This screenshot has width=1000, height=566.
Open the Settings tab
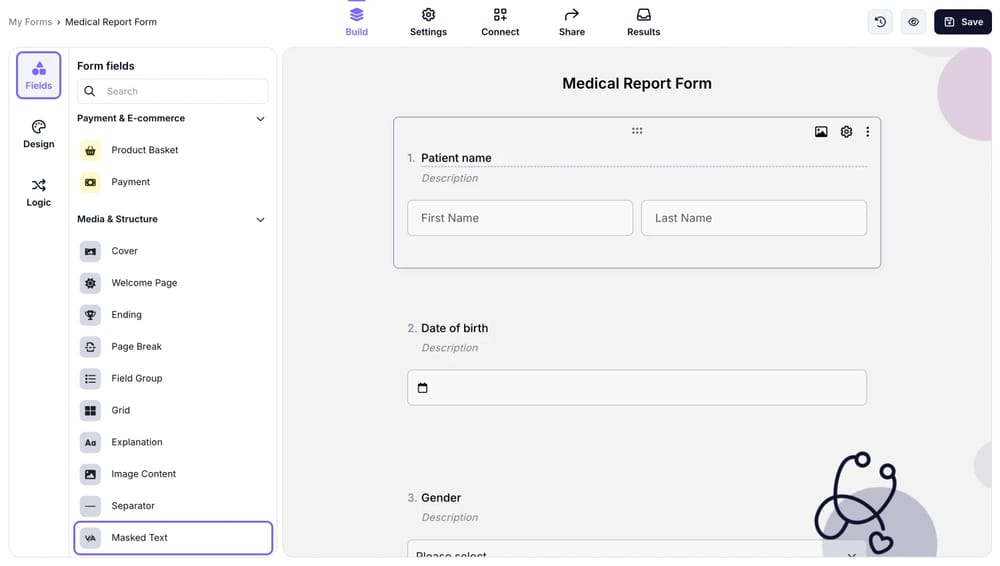click(428, 22)
